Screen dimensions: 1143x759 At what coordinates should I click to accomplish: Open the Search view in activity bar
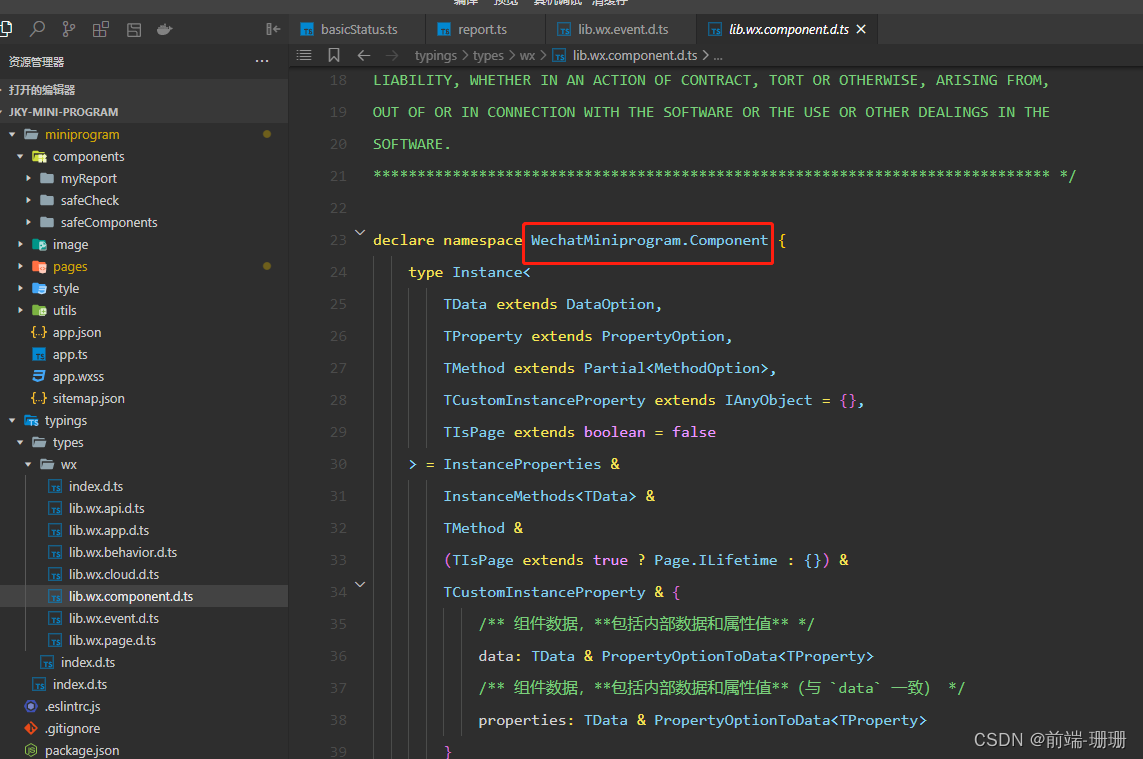[37, 29]
